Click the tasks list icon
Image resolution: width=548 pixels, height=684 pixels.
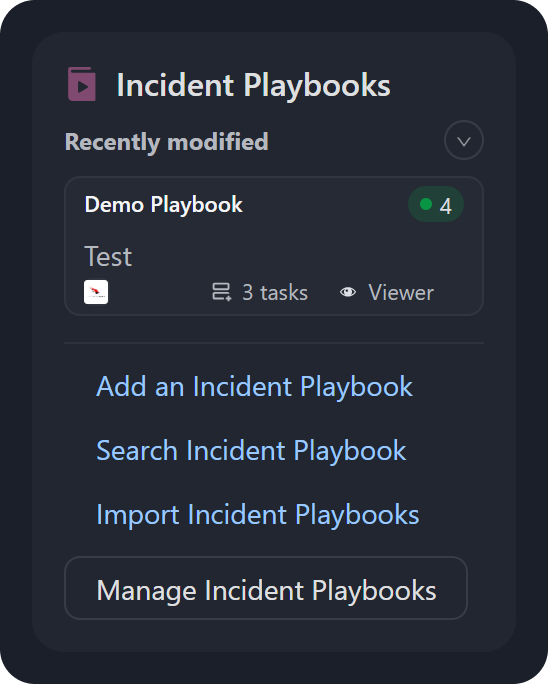222,292
